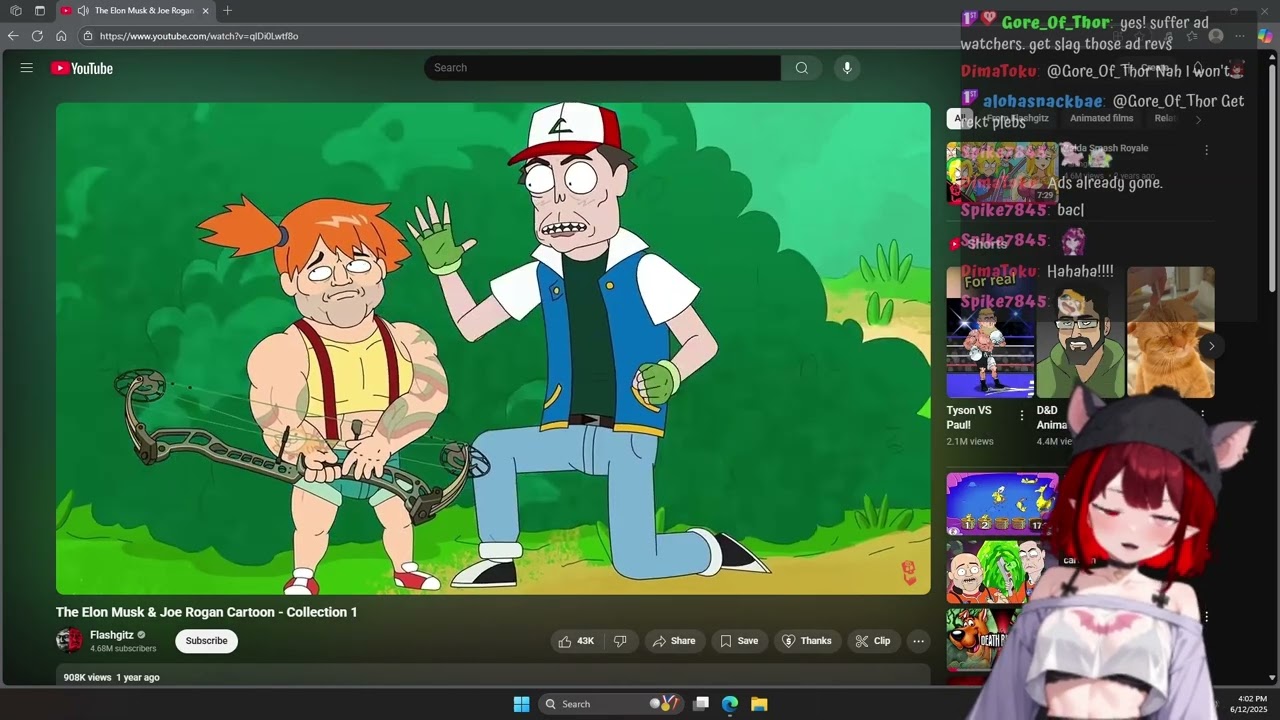Open more video actions ellipsis menu
The width and height of the screenshot is (1280, 720).
[x=918, y=641]
